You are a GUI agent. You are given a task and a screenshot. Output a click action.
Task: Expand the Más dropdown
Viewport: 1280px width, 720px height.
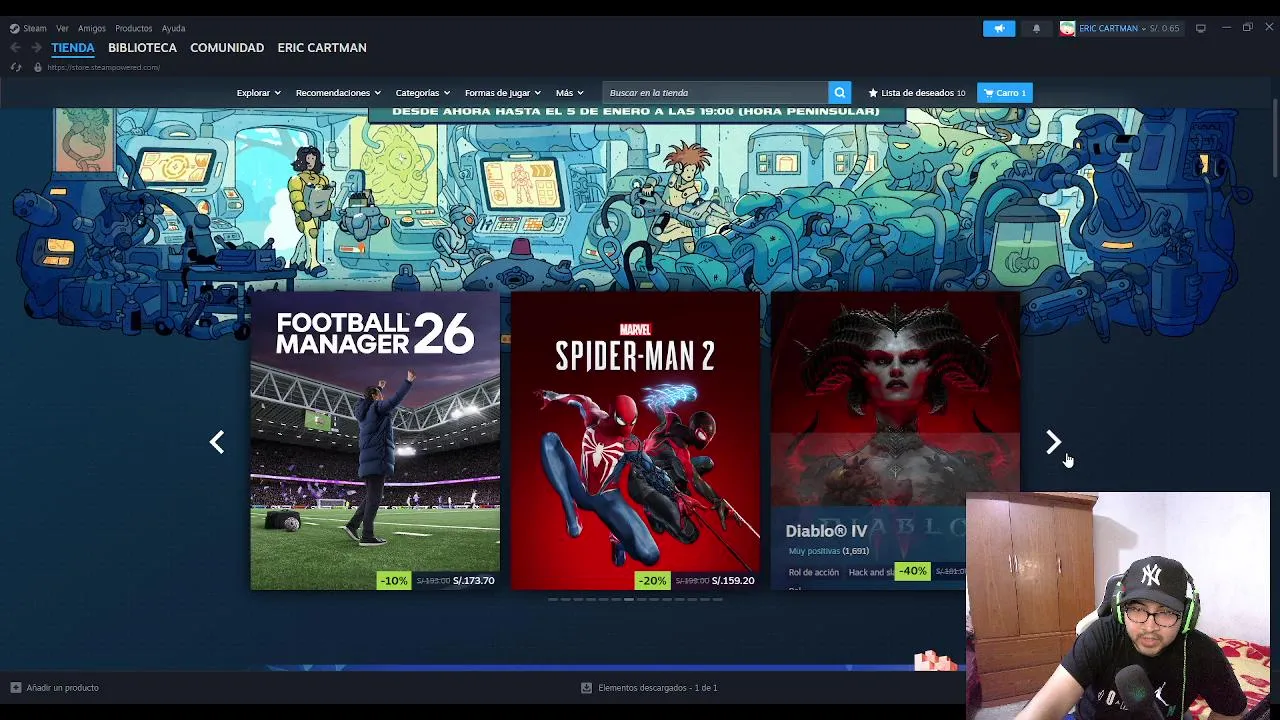point(569,93)
